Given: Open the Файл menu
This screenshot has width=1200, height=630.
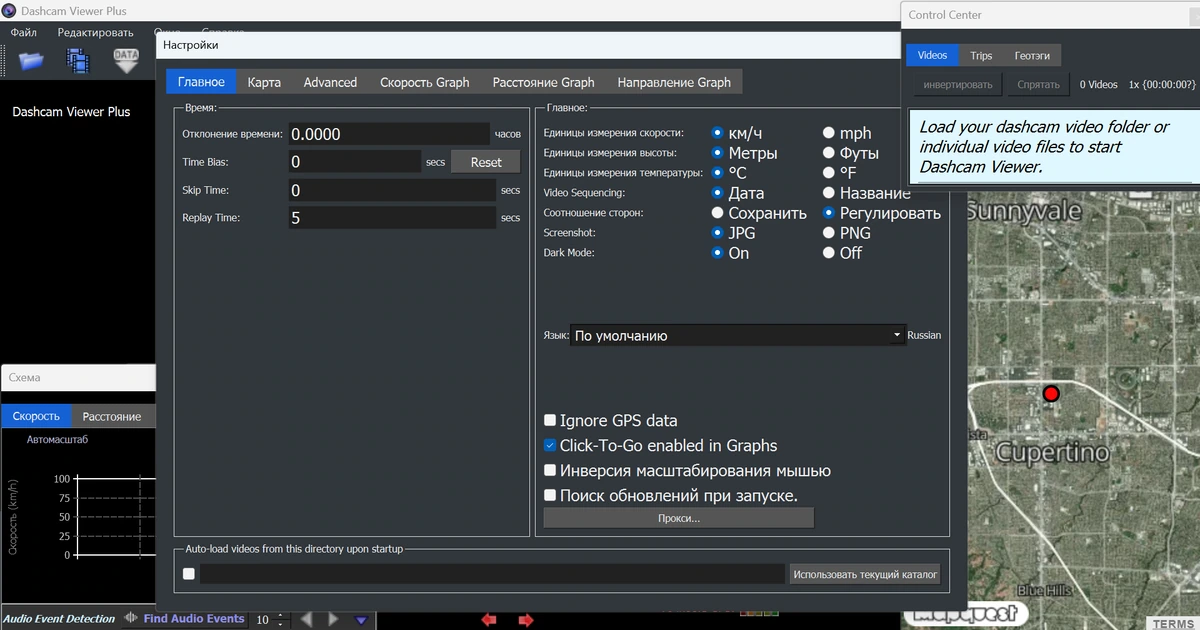Looking at the screenshot, I should coord(24,32).
